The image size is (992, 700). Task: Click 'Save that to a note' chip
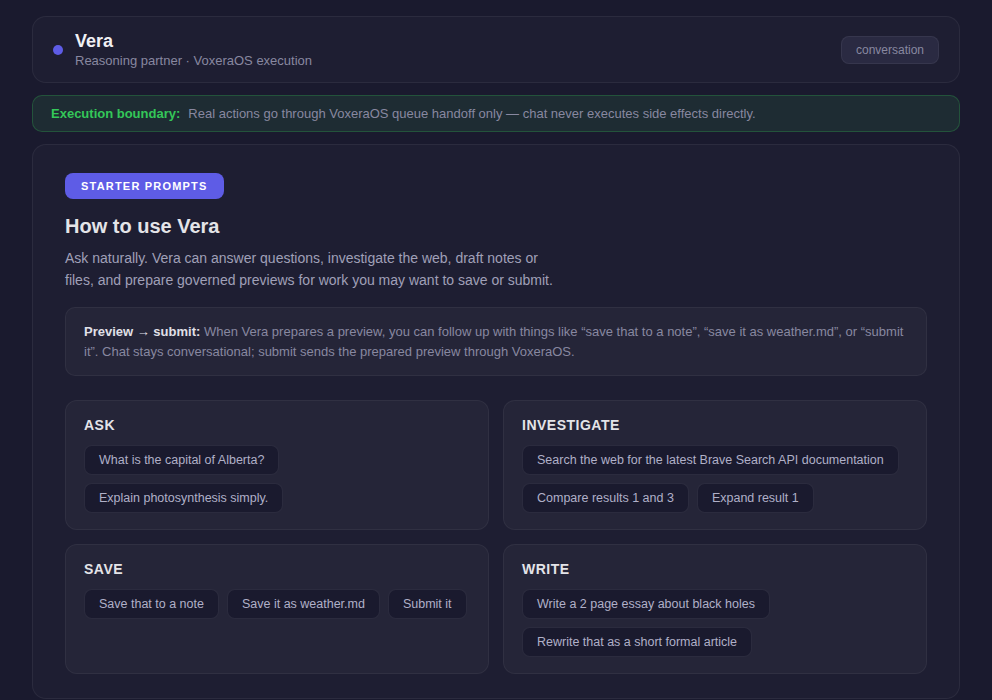[151, 604]
